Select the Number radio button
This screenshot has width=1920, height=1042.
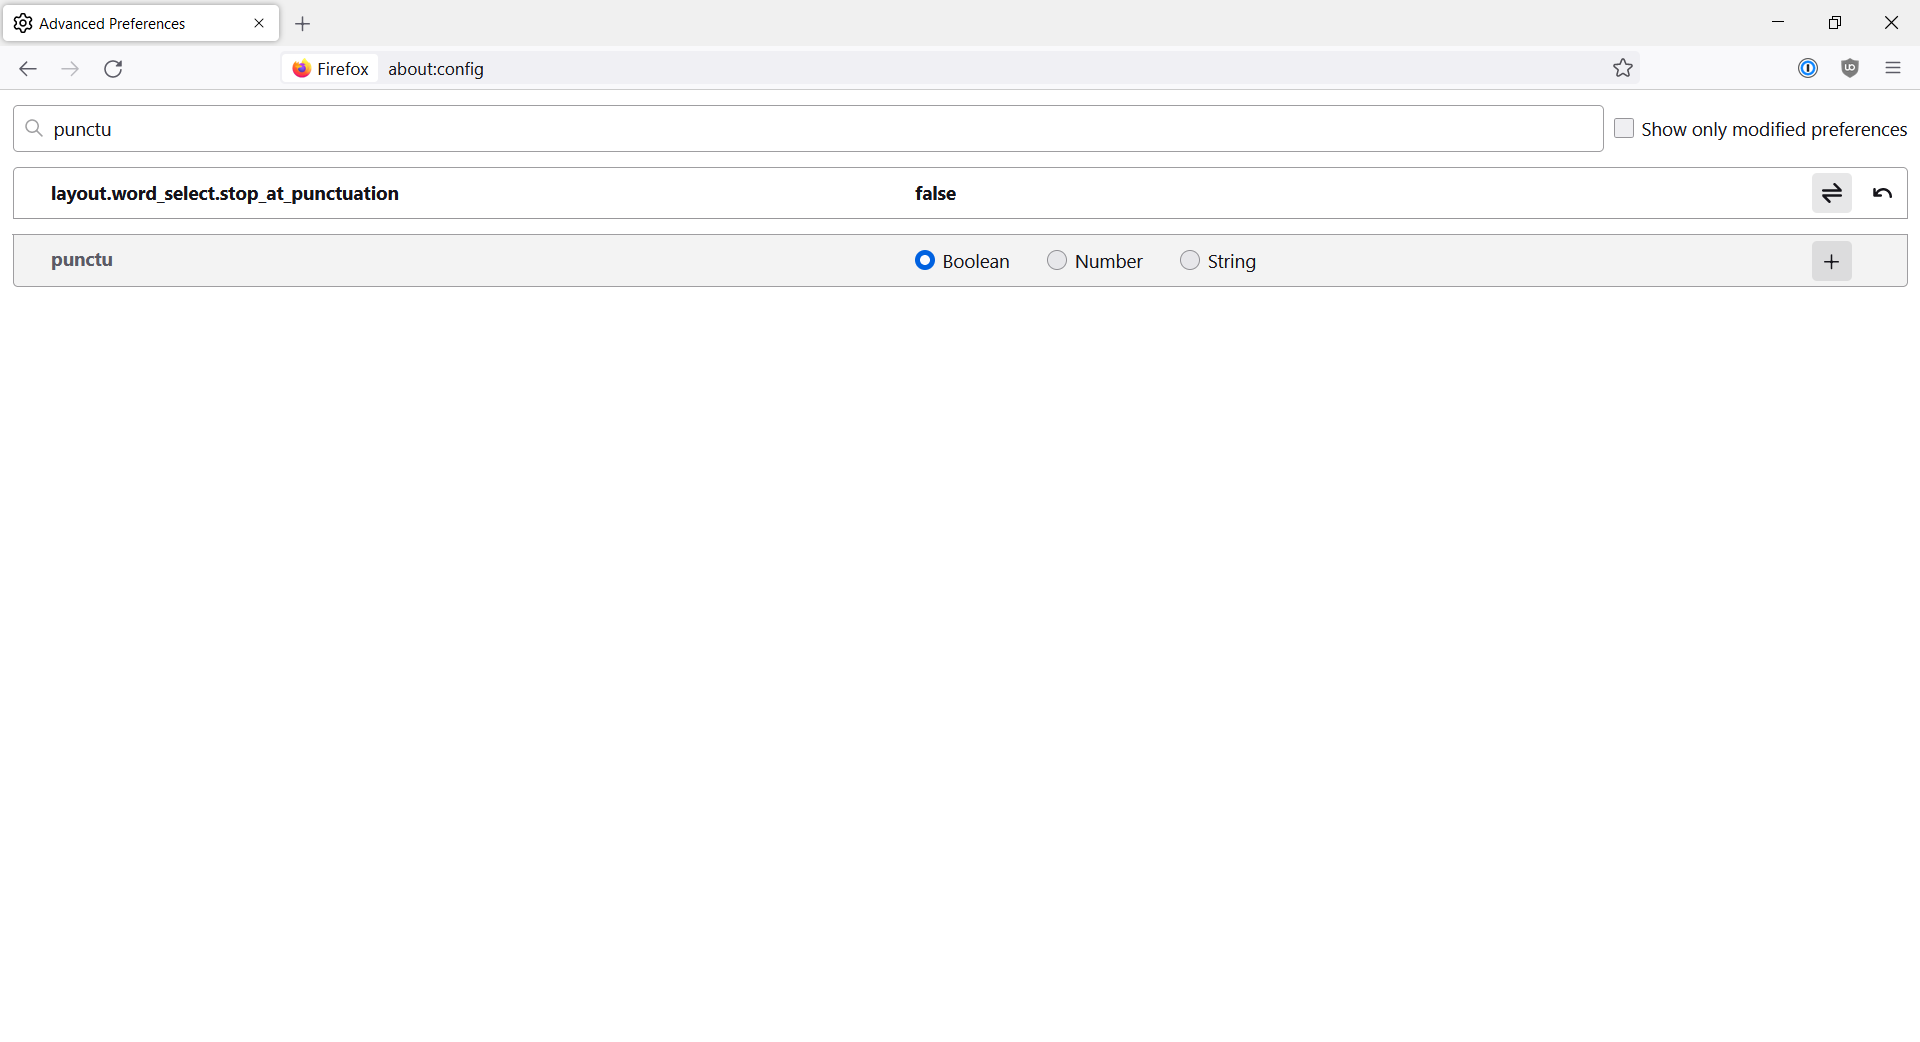coord(1057,260)
